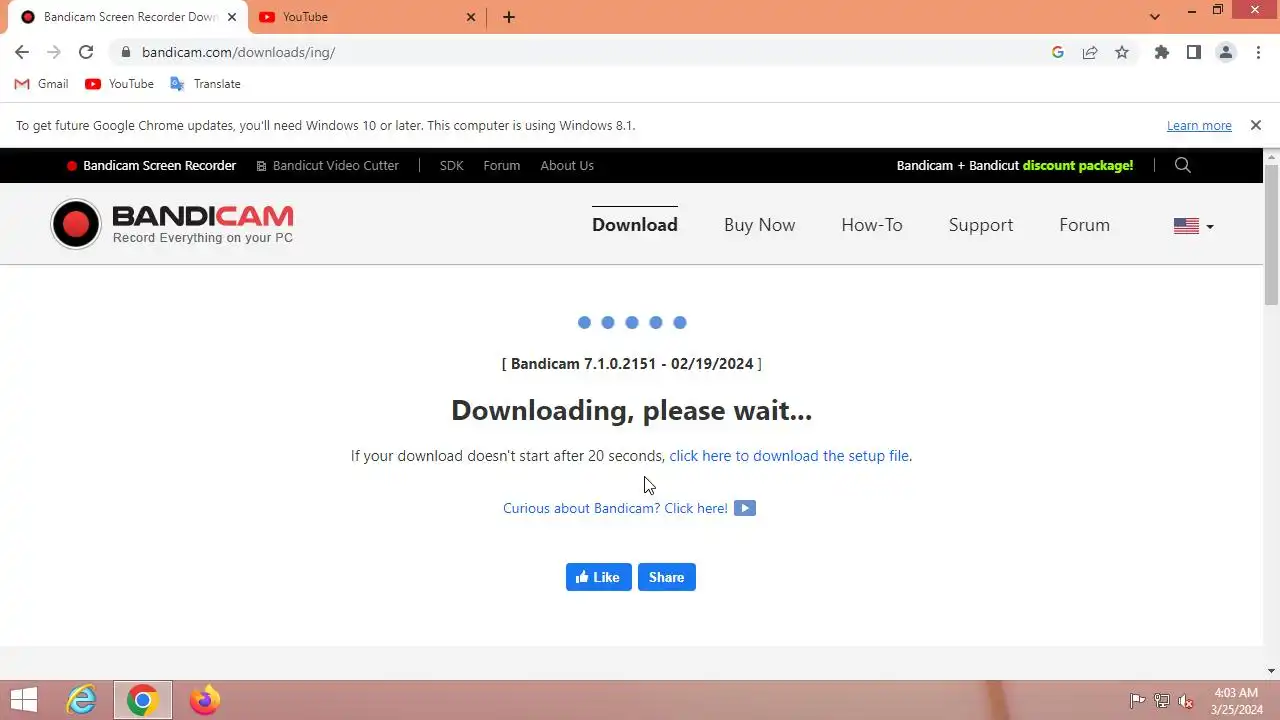Open the language flag dropdown

click(x=1194, y=226)
